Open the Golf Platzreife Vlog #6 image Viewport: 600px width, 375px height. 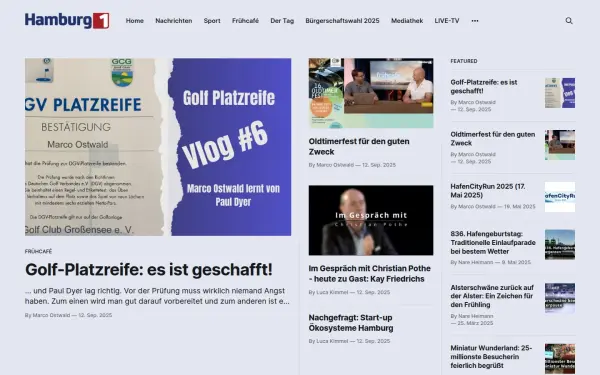[x=158, y=147]
